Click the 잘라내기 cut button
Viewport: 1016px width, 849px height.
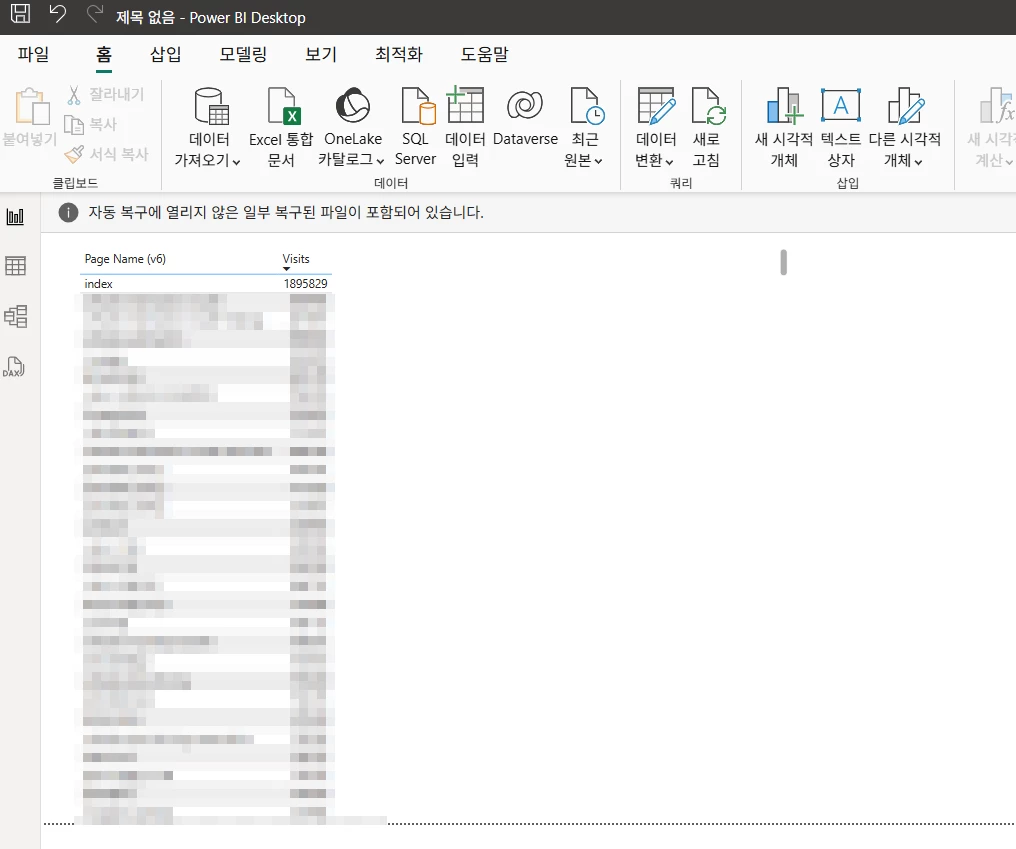tap(106, 95)
